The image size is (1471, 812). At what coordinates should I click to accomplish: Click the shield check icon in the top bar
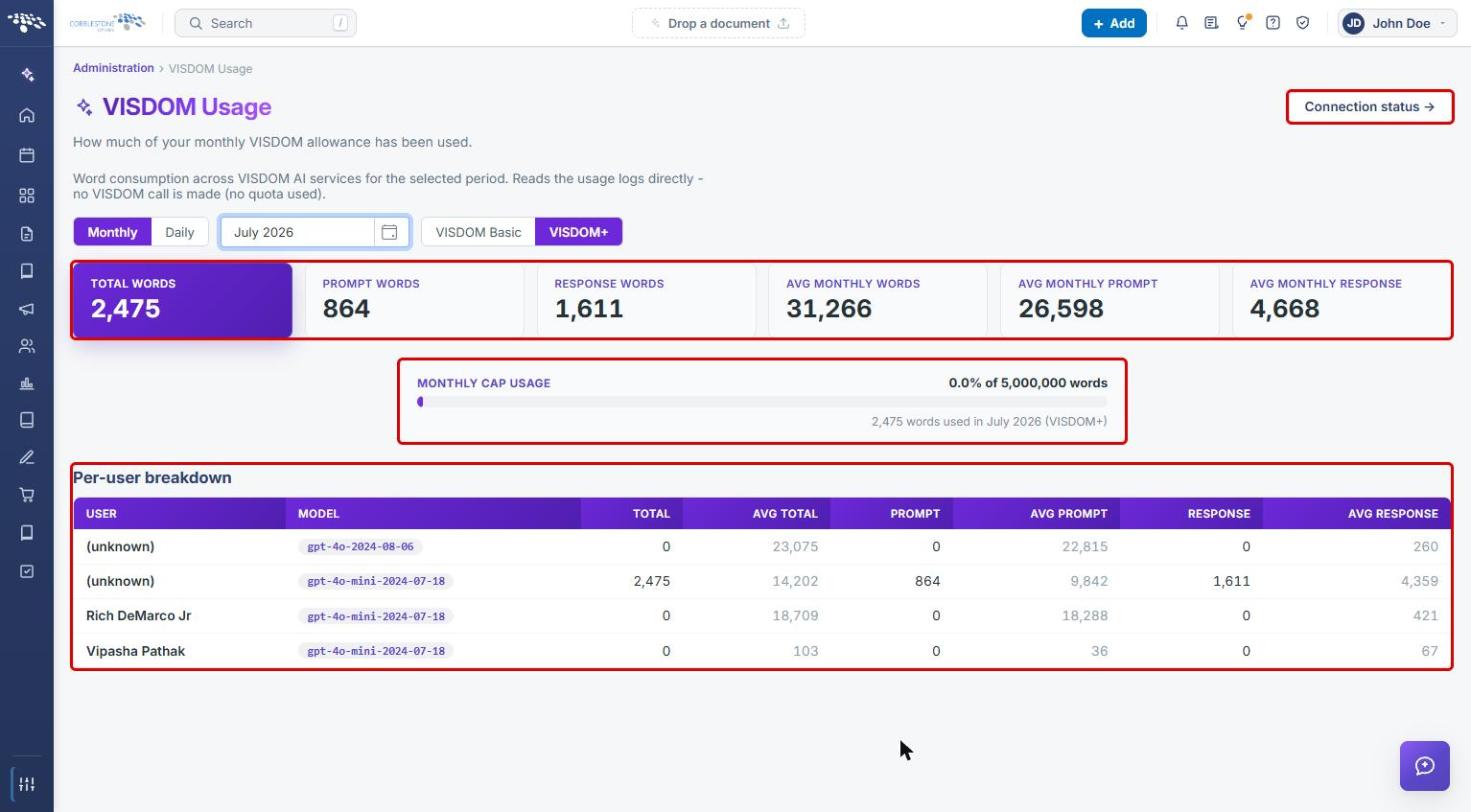pyautogui.click(x=1303, y=23)
